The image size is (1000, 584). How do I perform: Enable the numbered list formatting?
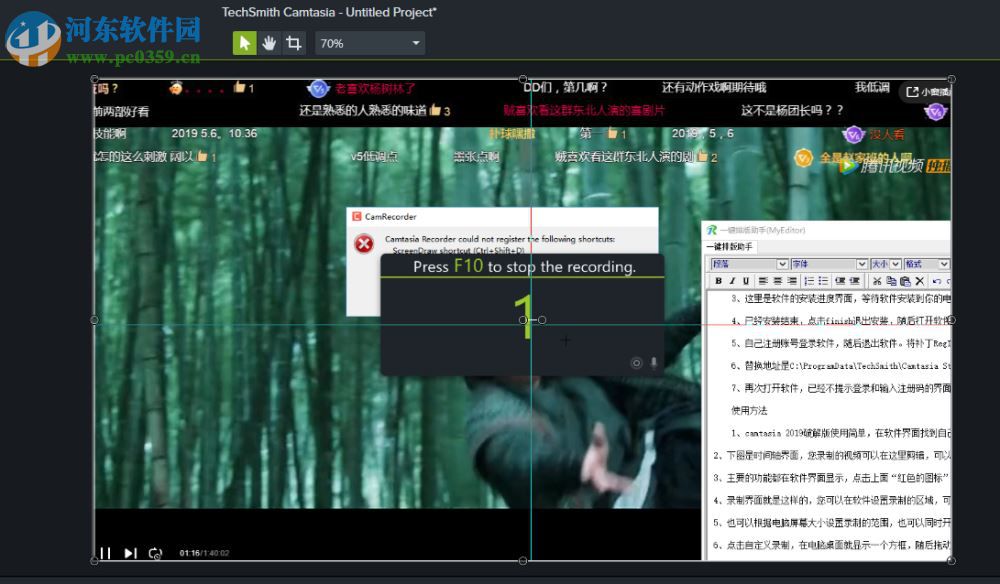pyautogui.click(x=809, y=280)
